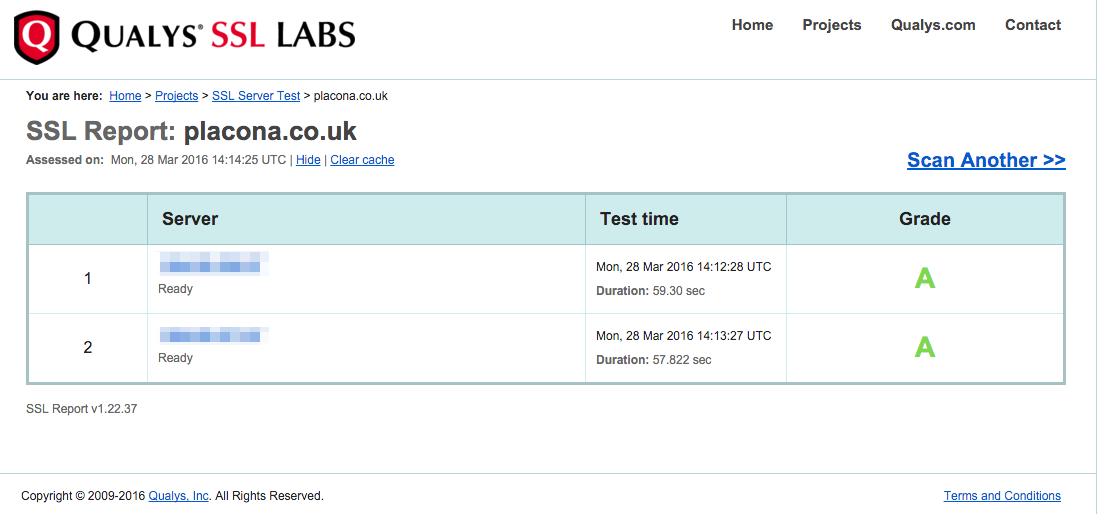Click the Hide link beside assessment date
Screen dimensions: 1097x514
(x=308, y=160)
